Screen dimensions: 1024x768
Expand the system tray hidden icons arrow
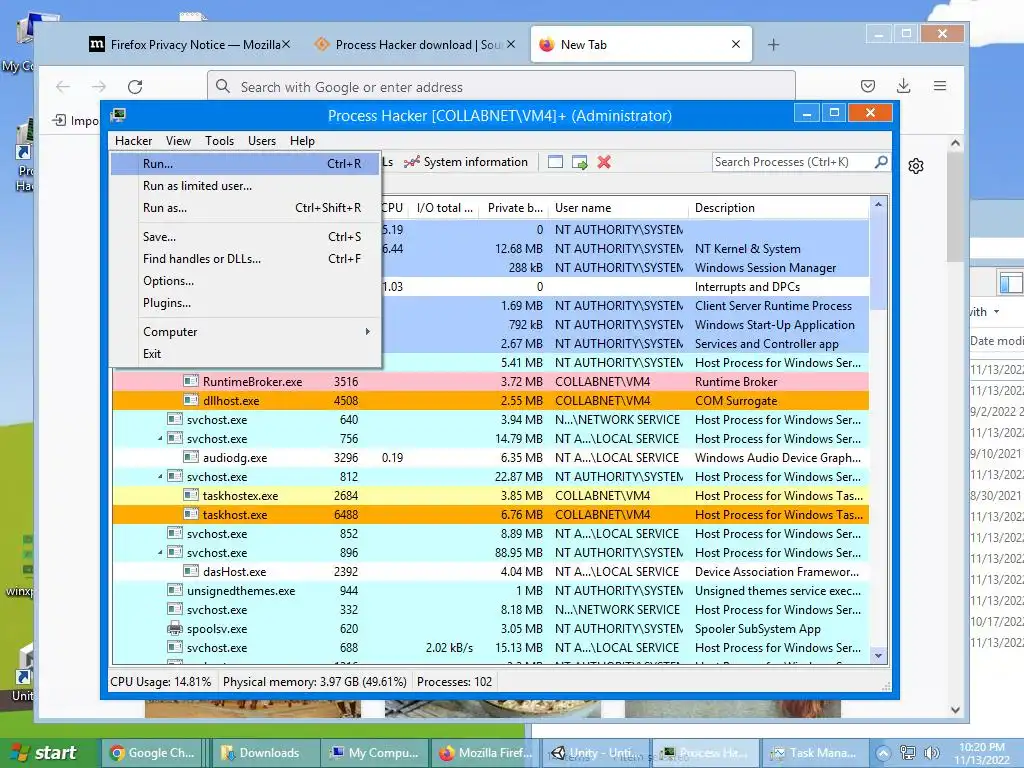click(x=883, y=753)
